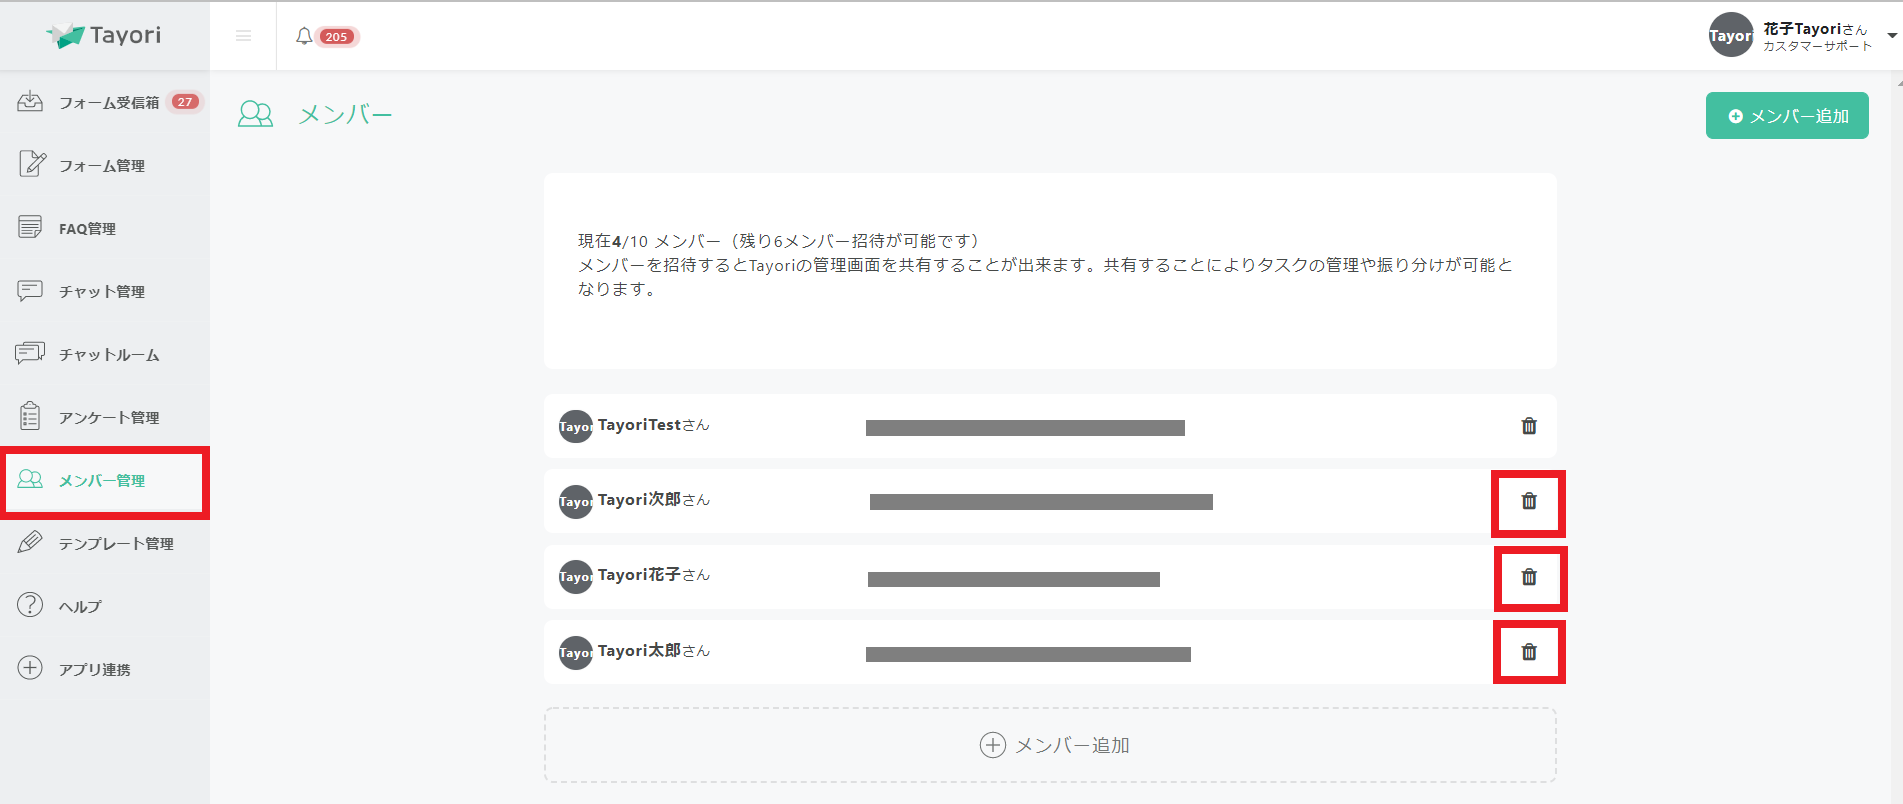Click the 花子Tayoriさん username text
The width and height of the screenshot is (1903, 804).
pos(1815,29)
